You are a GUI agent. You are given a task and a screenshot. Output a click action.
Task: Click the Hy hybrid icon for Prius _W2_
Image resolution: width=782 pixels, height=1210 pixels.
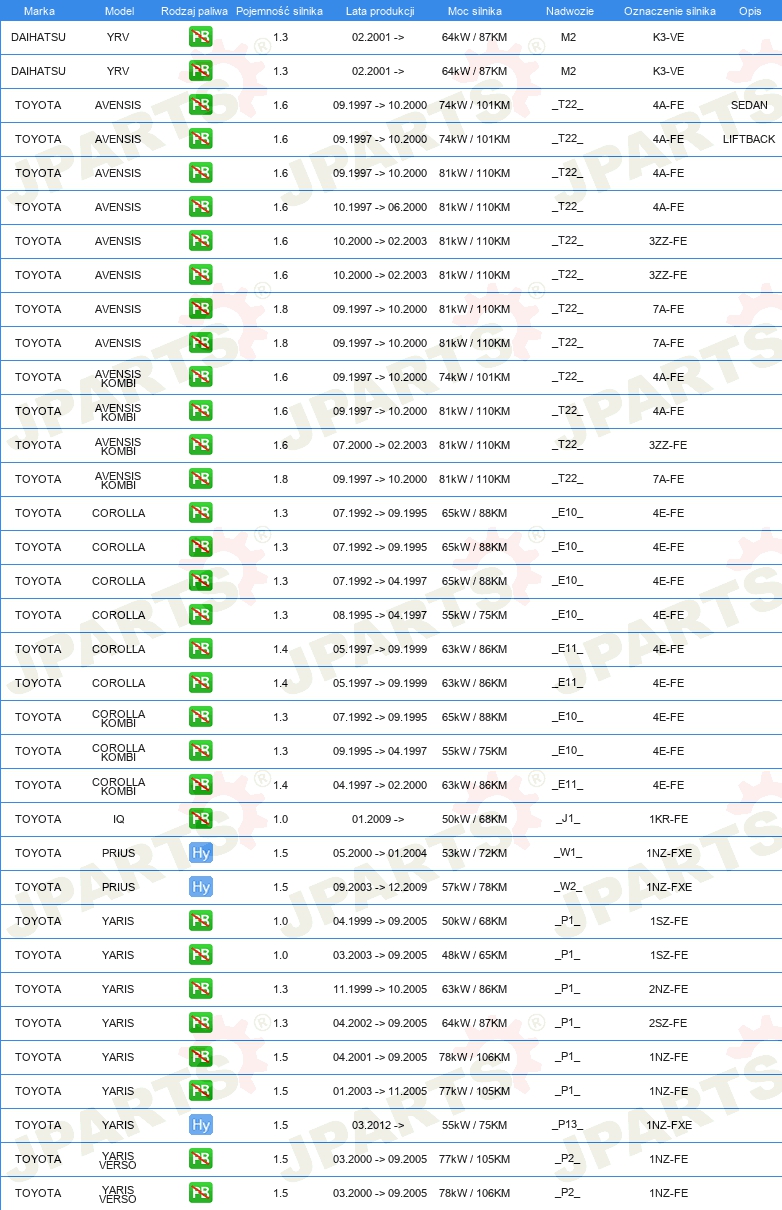point(201,887)
